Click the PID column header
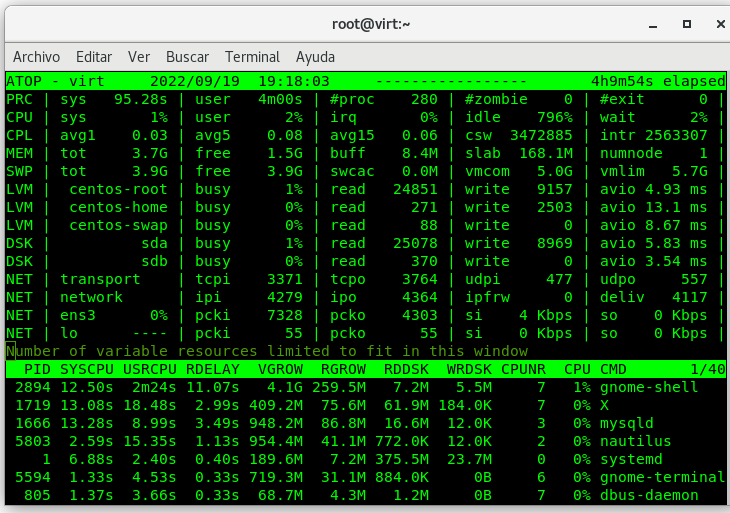The width and height of the screenshot is (730, 513). click(x=36, y=369)
